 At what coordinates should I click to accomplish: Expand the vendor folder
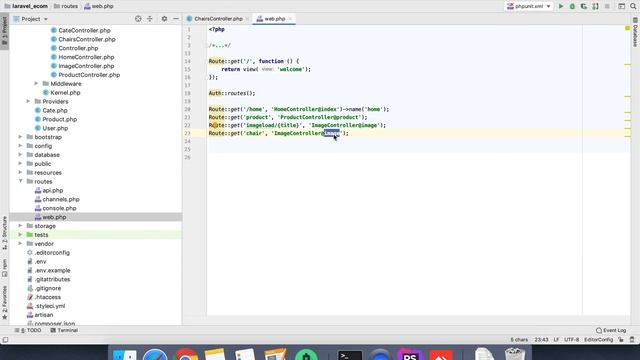pos(20,244)
